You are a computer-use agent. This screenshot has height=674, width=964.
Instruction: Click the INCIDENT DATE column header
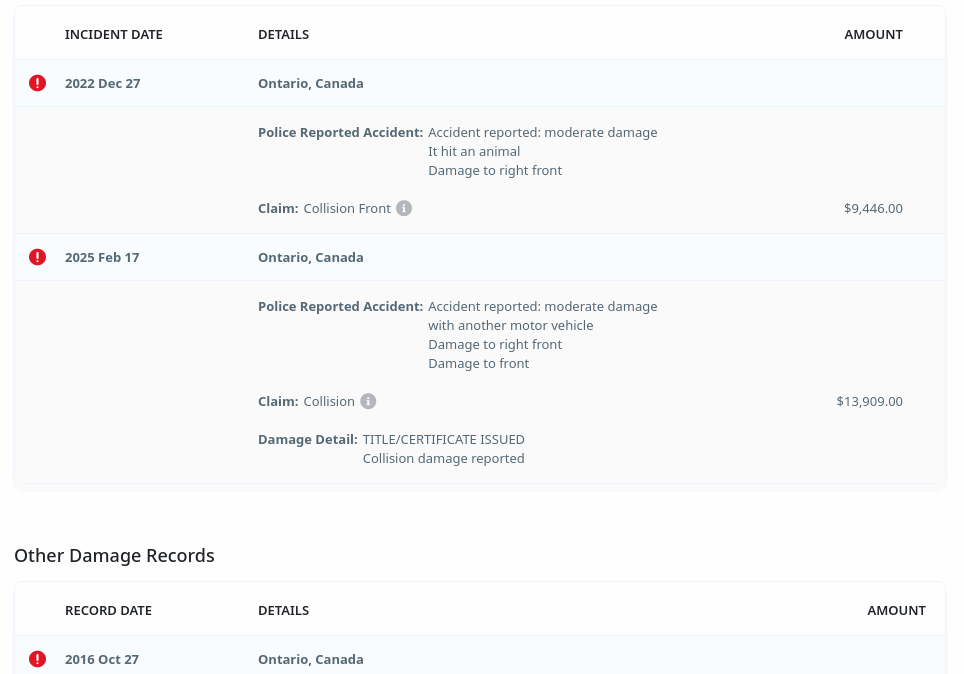[113, 34]
